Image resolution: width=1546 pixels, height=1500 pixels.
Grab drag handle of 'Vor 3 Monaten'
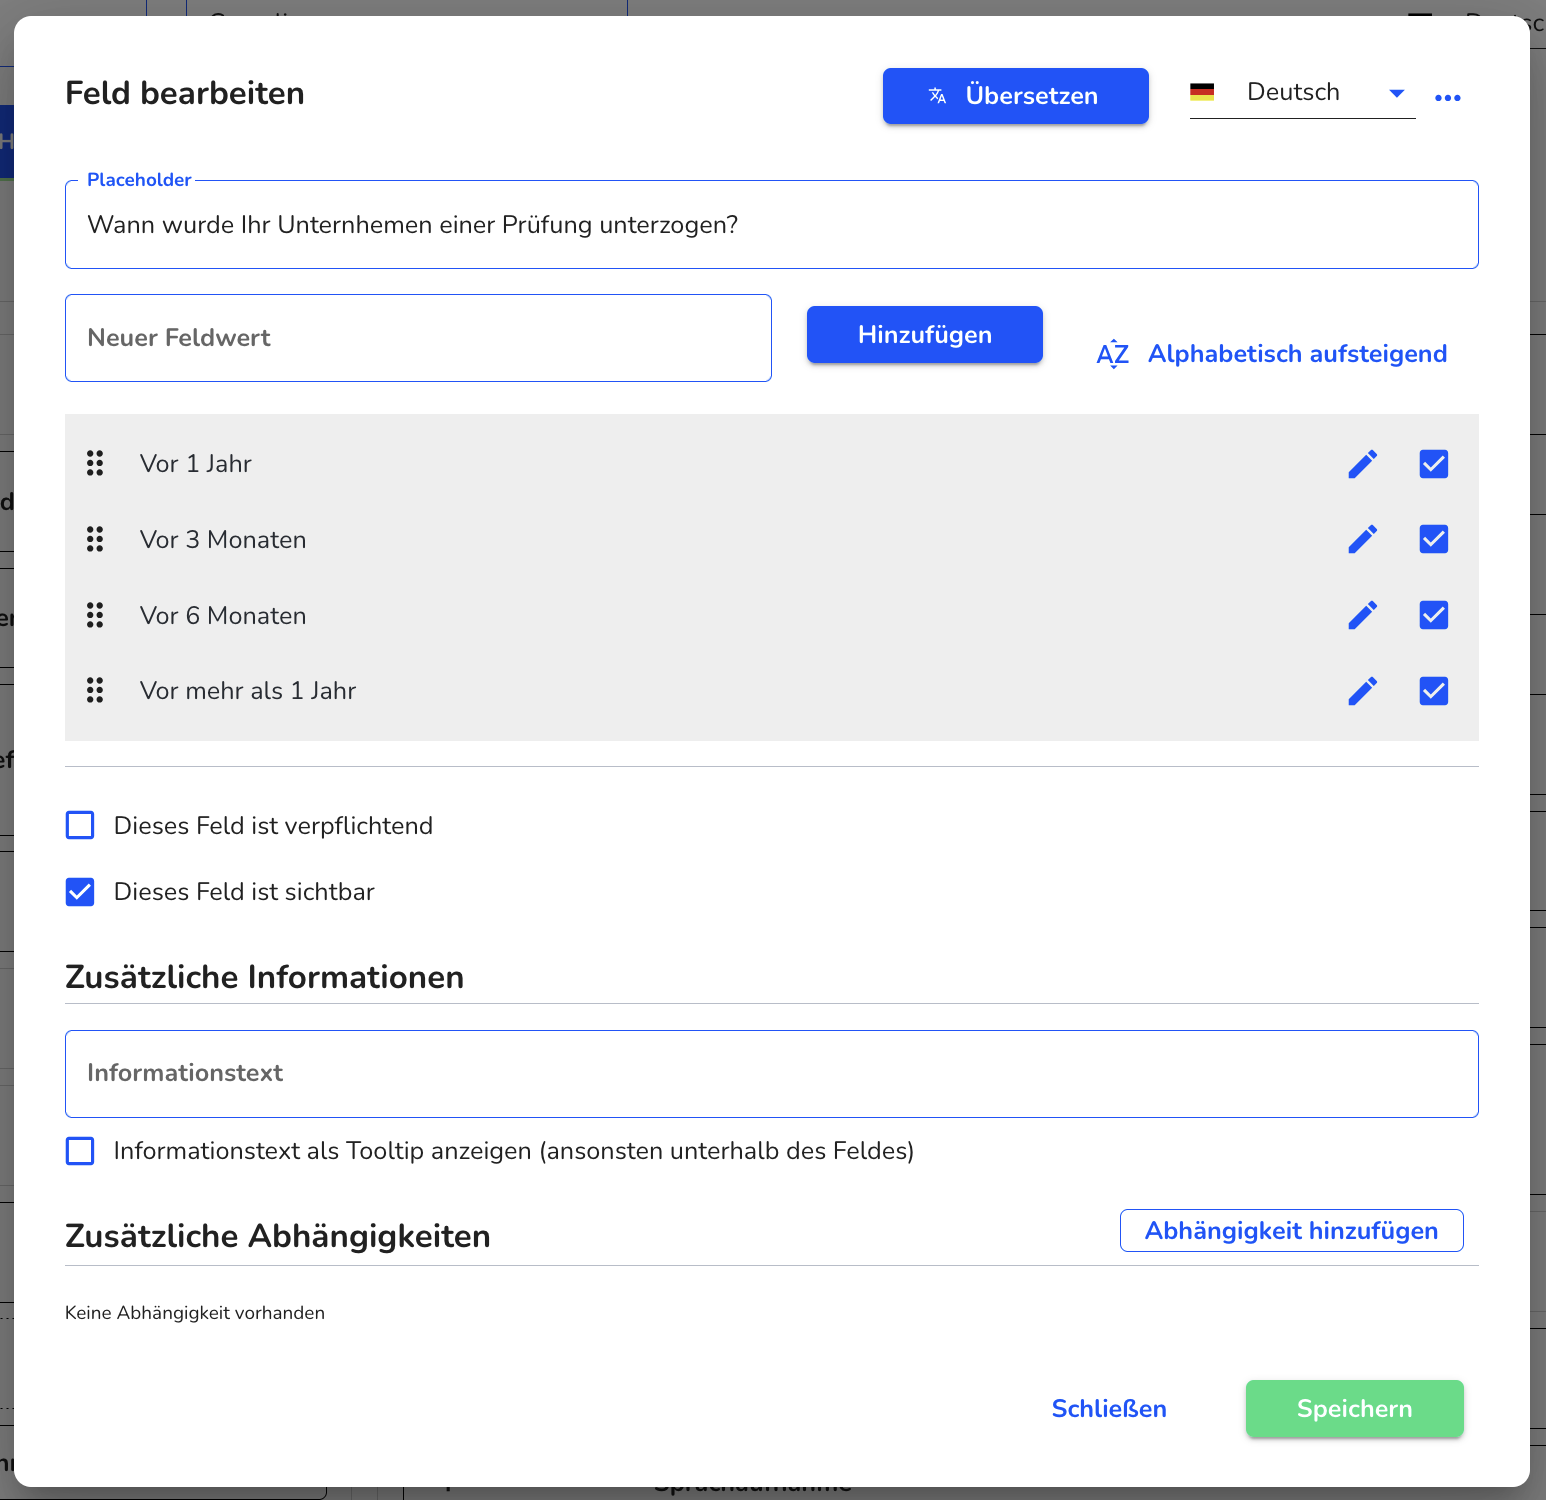[95, 539]
